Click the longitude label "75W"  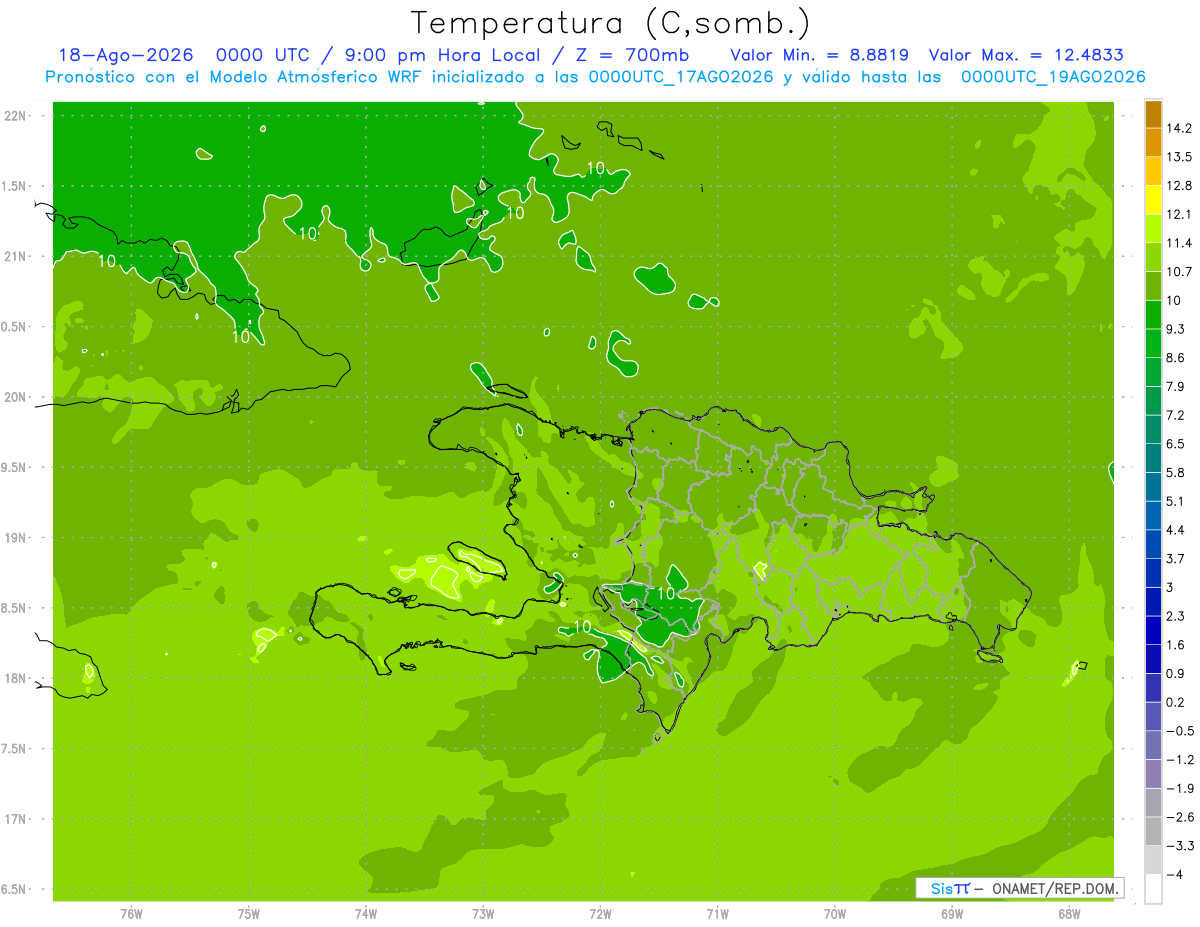[249, 914]
